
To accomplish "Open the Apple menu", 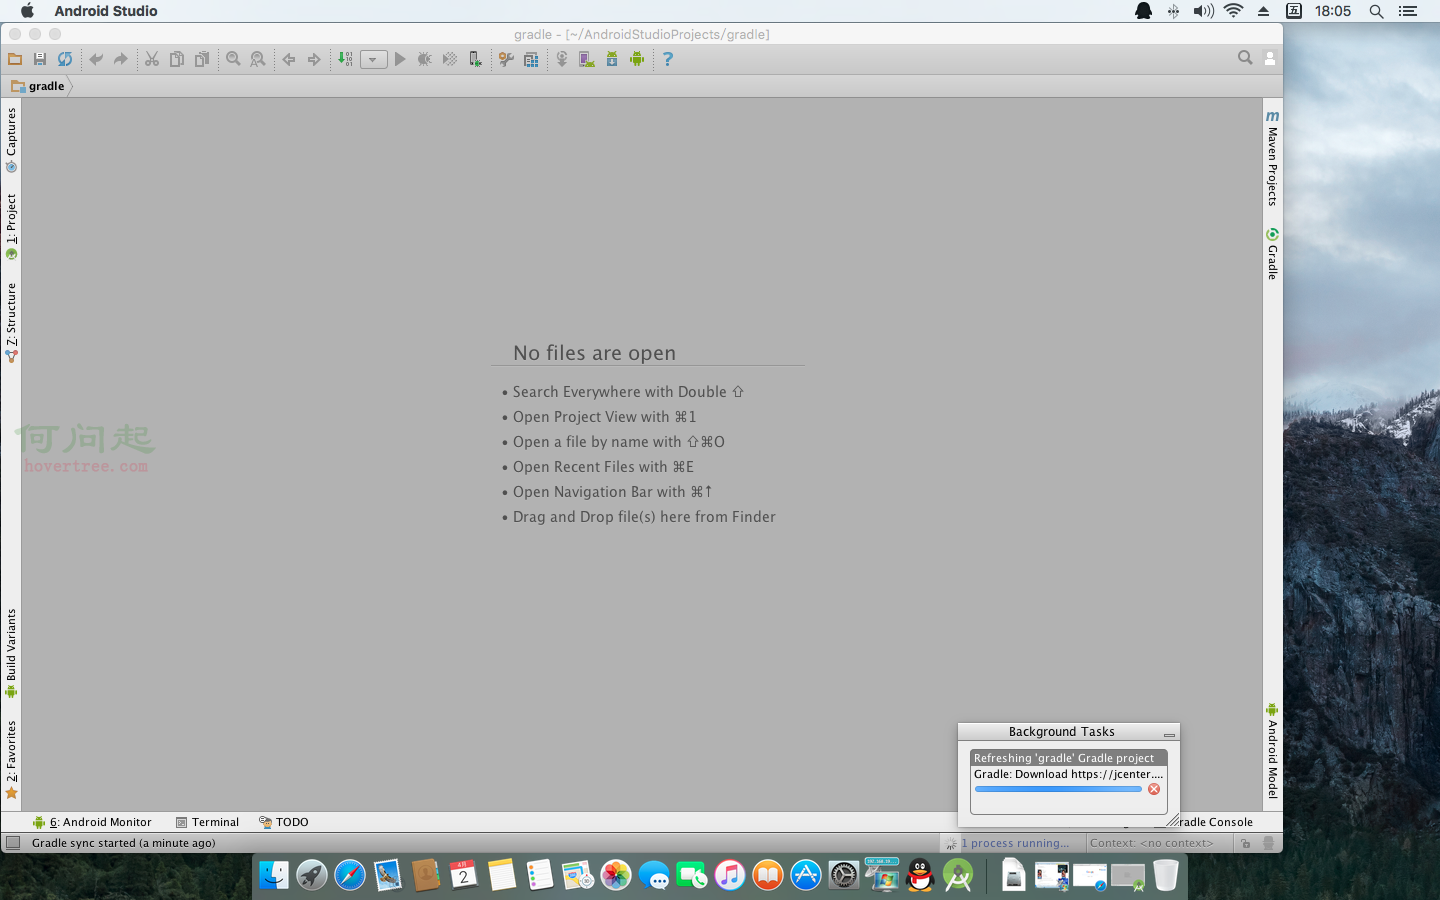I will tap(27, 11).
